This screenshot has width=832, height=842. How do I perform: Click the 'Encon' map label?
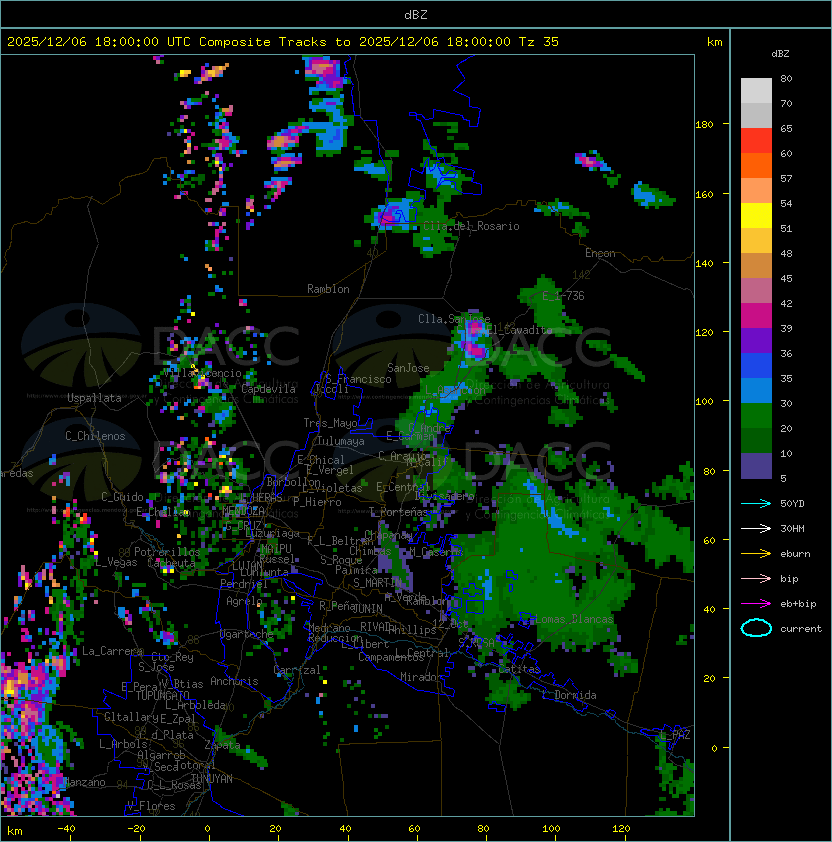coord(600,253)
